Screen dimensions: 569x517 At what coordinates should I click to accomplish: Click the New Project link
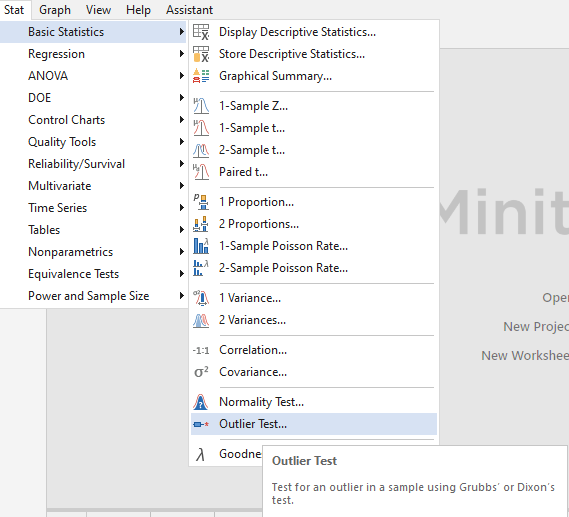(x=536, y=327)
